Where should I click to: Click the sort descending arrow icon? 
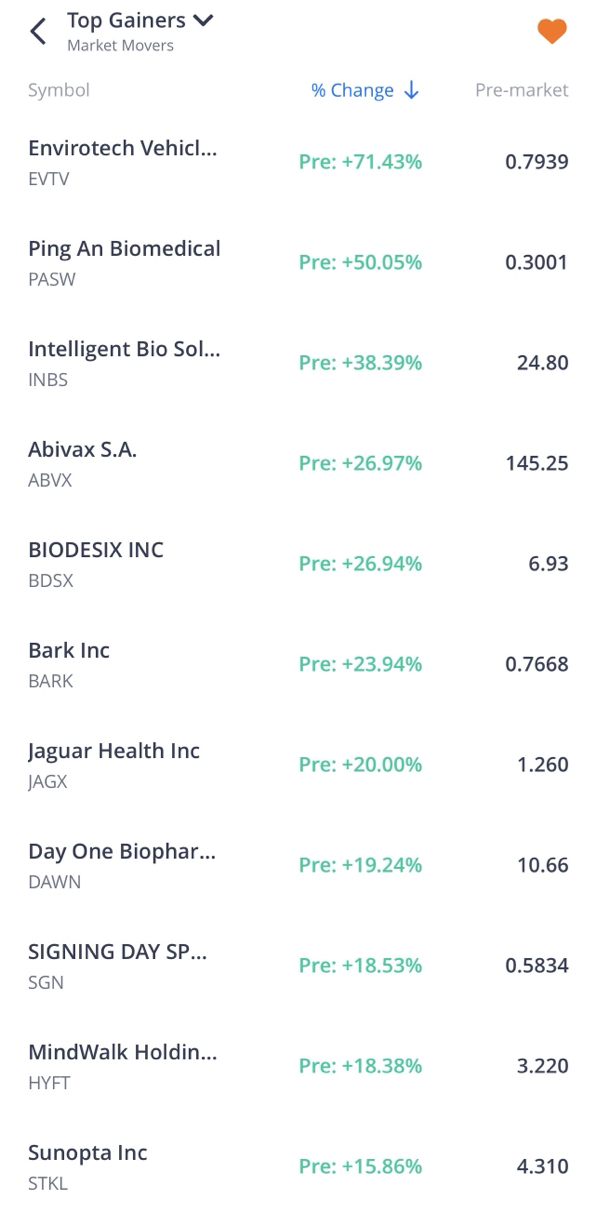pyautogui.click(x=411, y=90)
